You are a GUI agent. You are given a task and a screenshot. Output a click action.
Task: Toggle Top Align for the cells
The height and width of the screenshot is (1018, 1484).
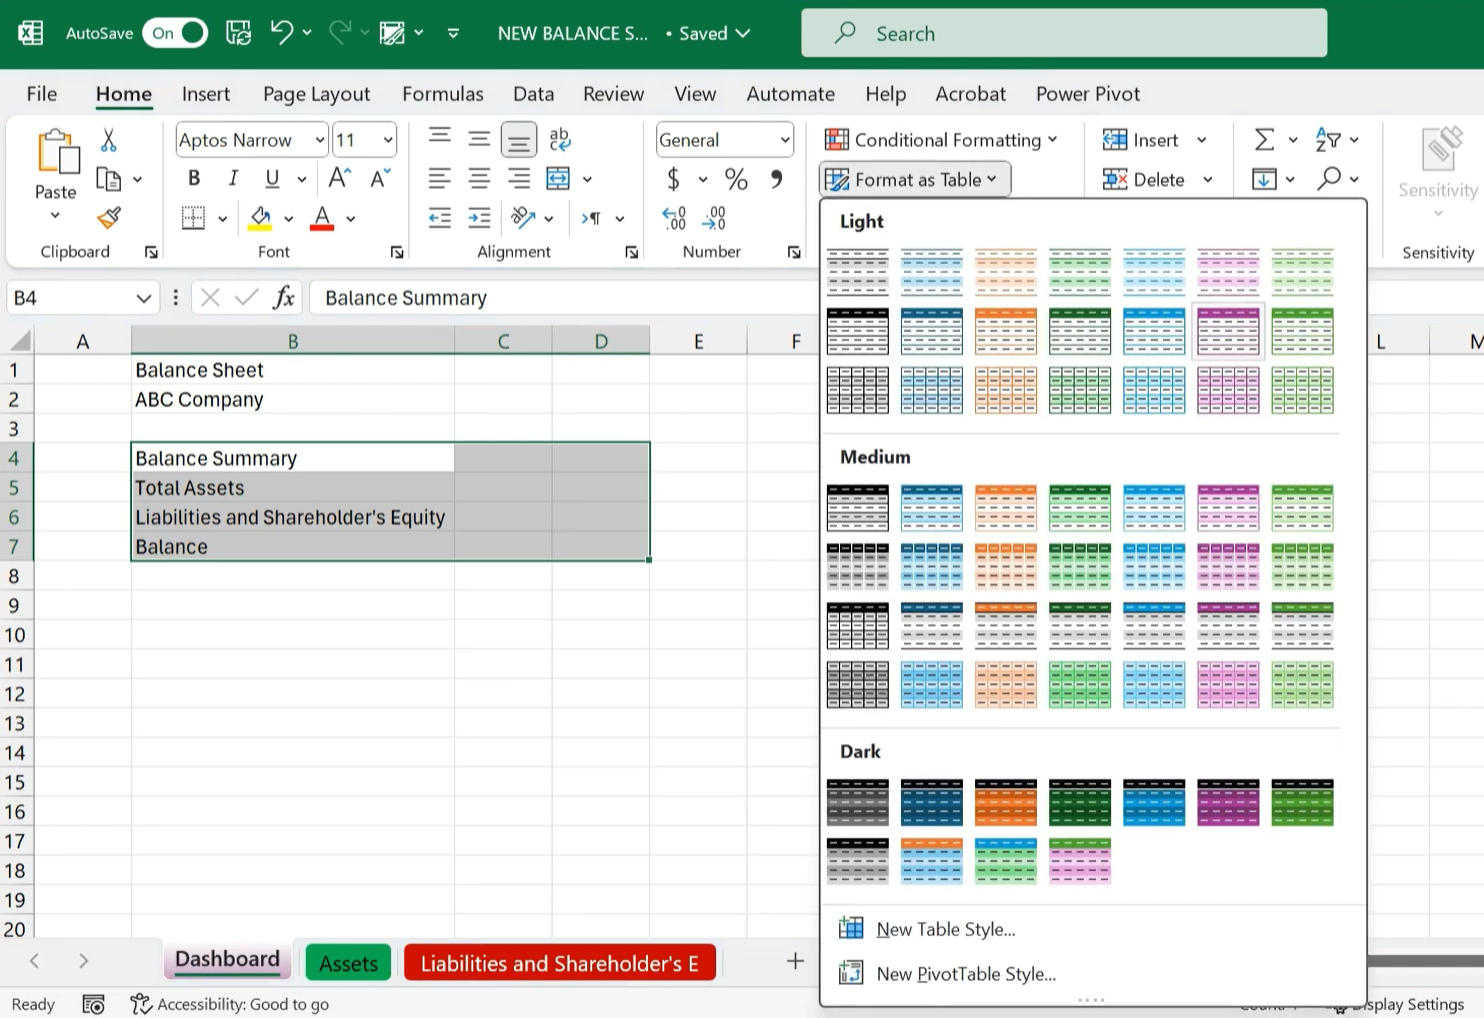pos(440,138)
